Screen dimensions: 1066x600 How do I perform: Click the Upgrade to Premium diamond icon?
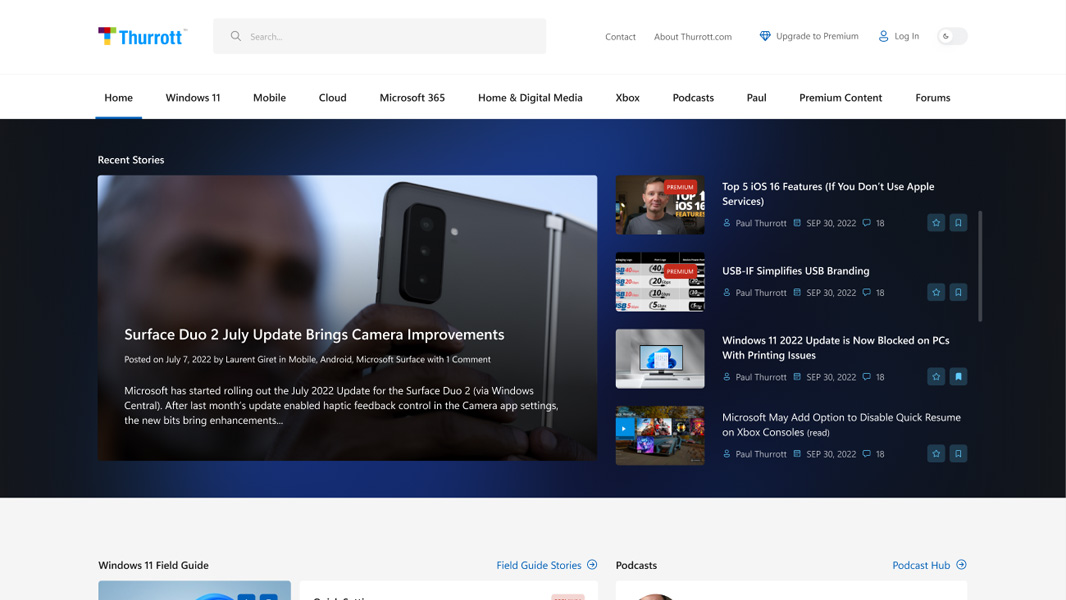click(x=765, y=36)
